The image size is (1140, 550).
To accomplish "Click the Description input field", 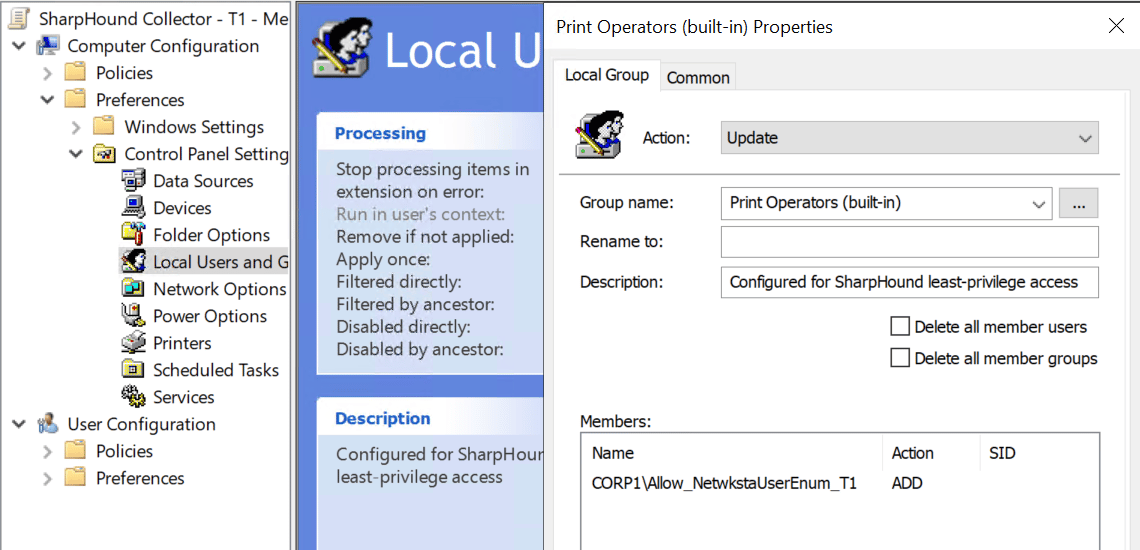I will (910, 282).
